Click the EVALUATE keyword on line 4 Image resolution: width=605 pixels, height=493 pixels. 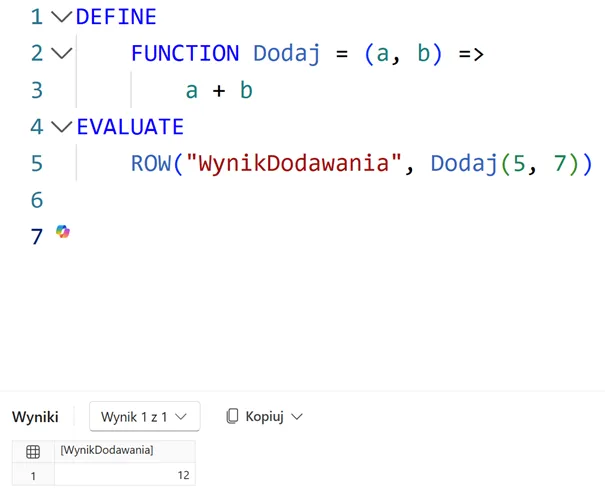tap(130, 127)
